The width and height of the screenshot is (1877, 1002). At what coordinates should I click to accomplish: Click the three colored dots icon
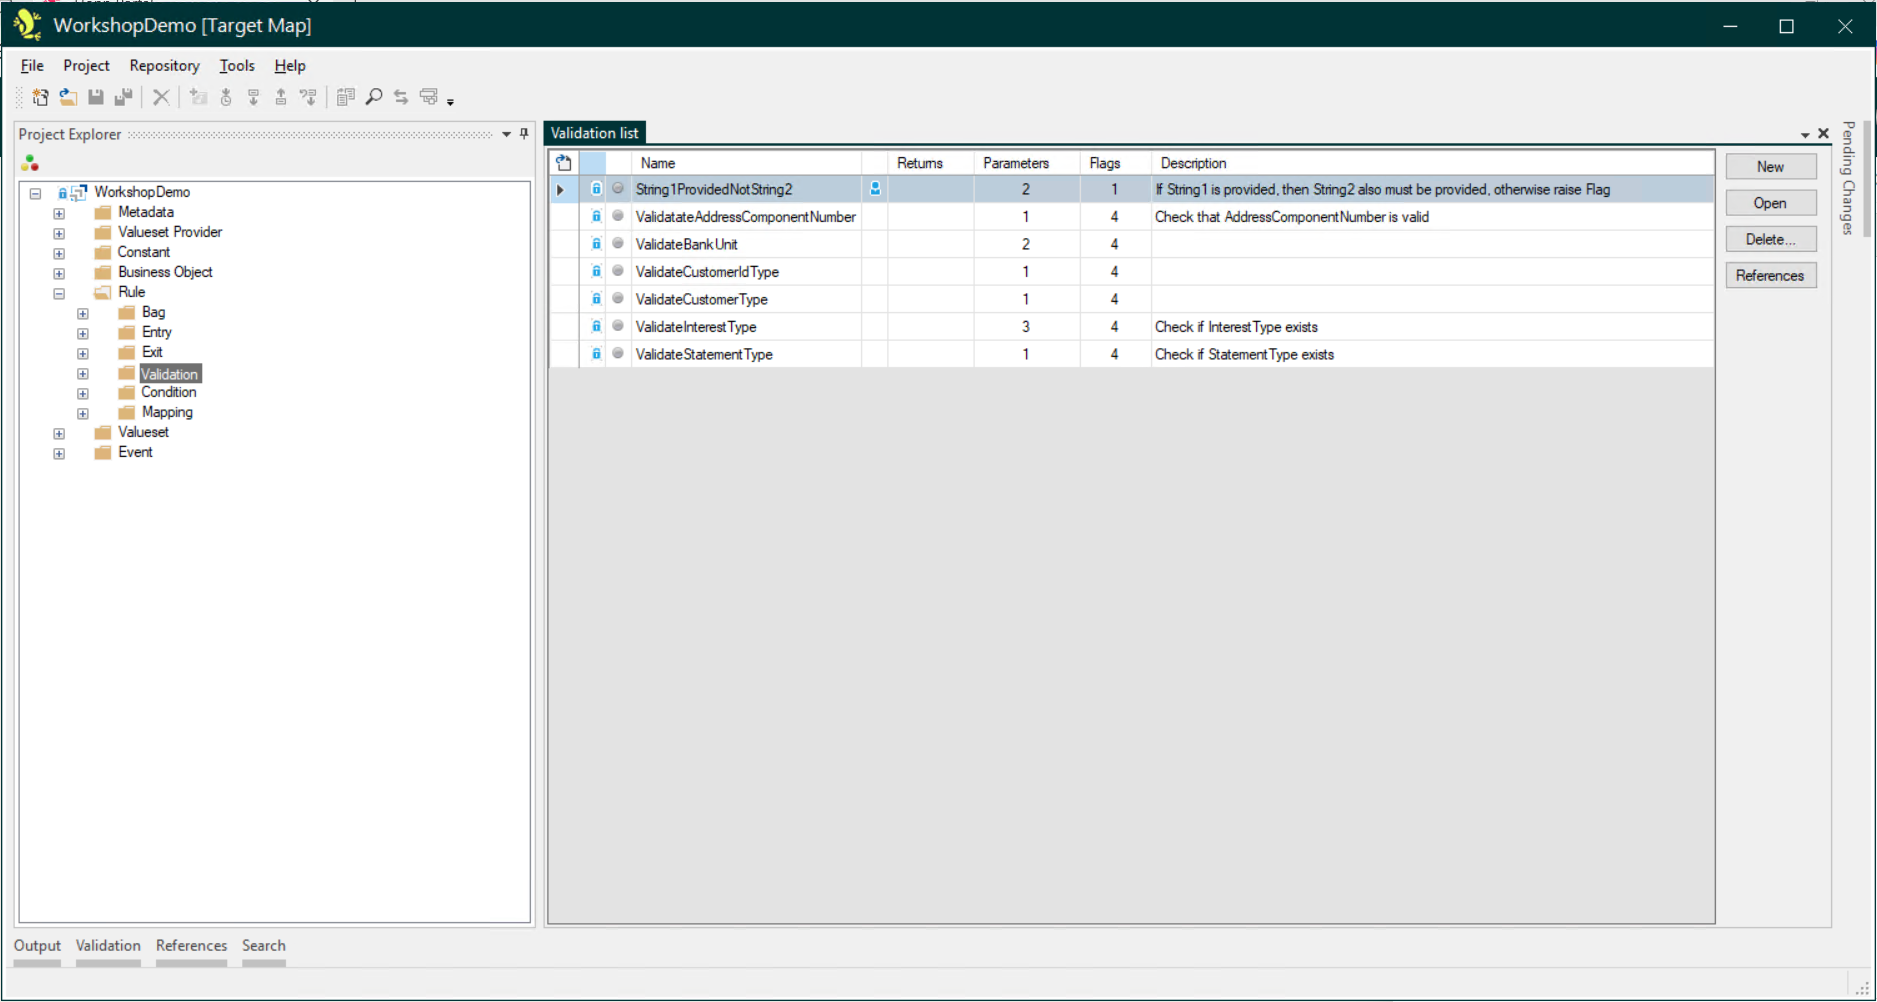pos(30,163)
